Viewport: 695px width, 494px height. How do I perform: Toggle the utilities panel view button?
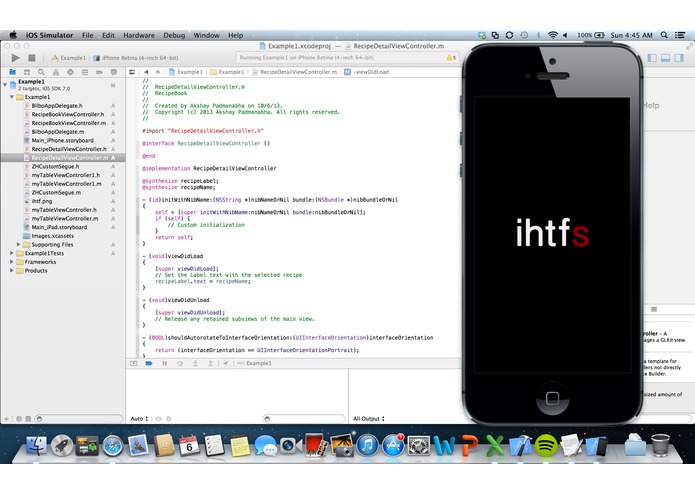(x=679, y=58)
